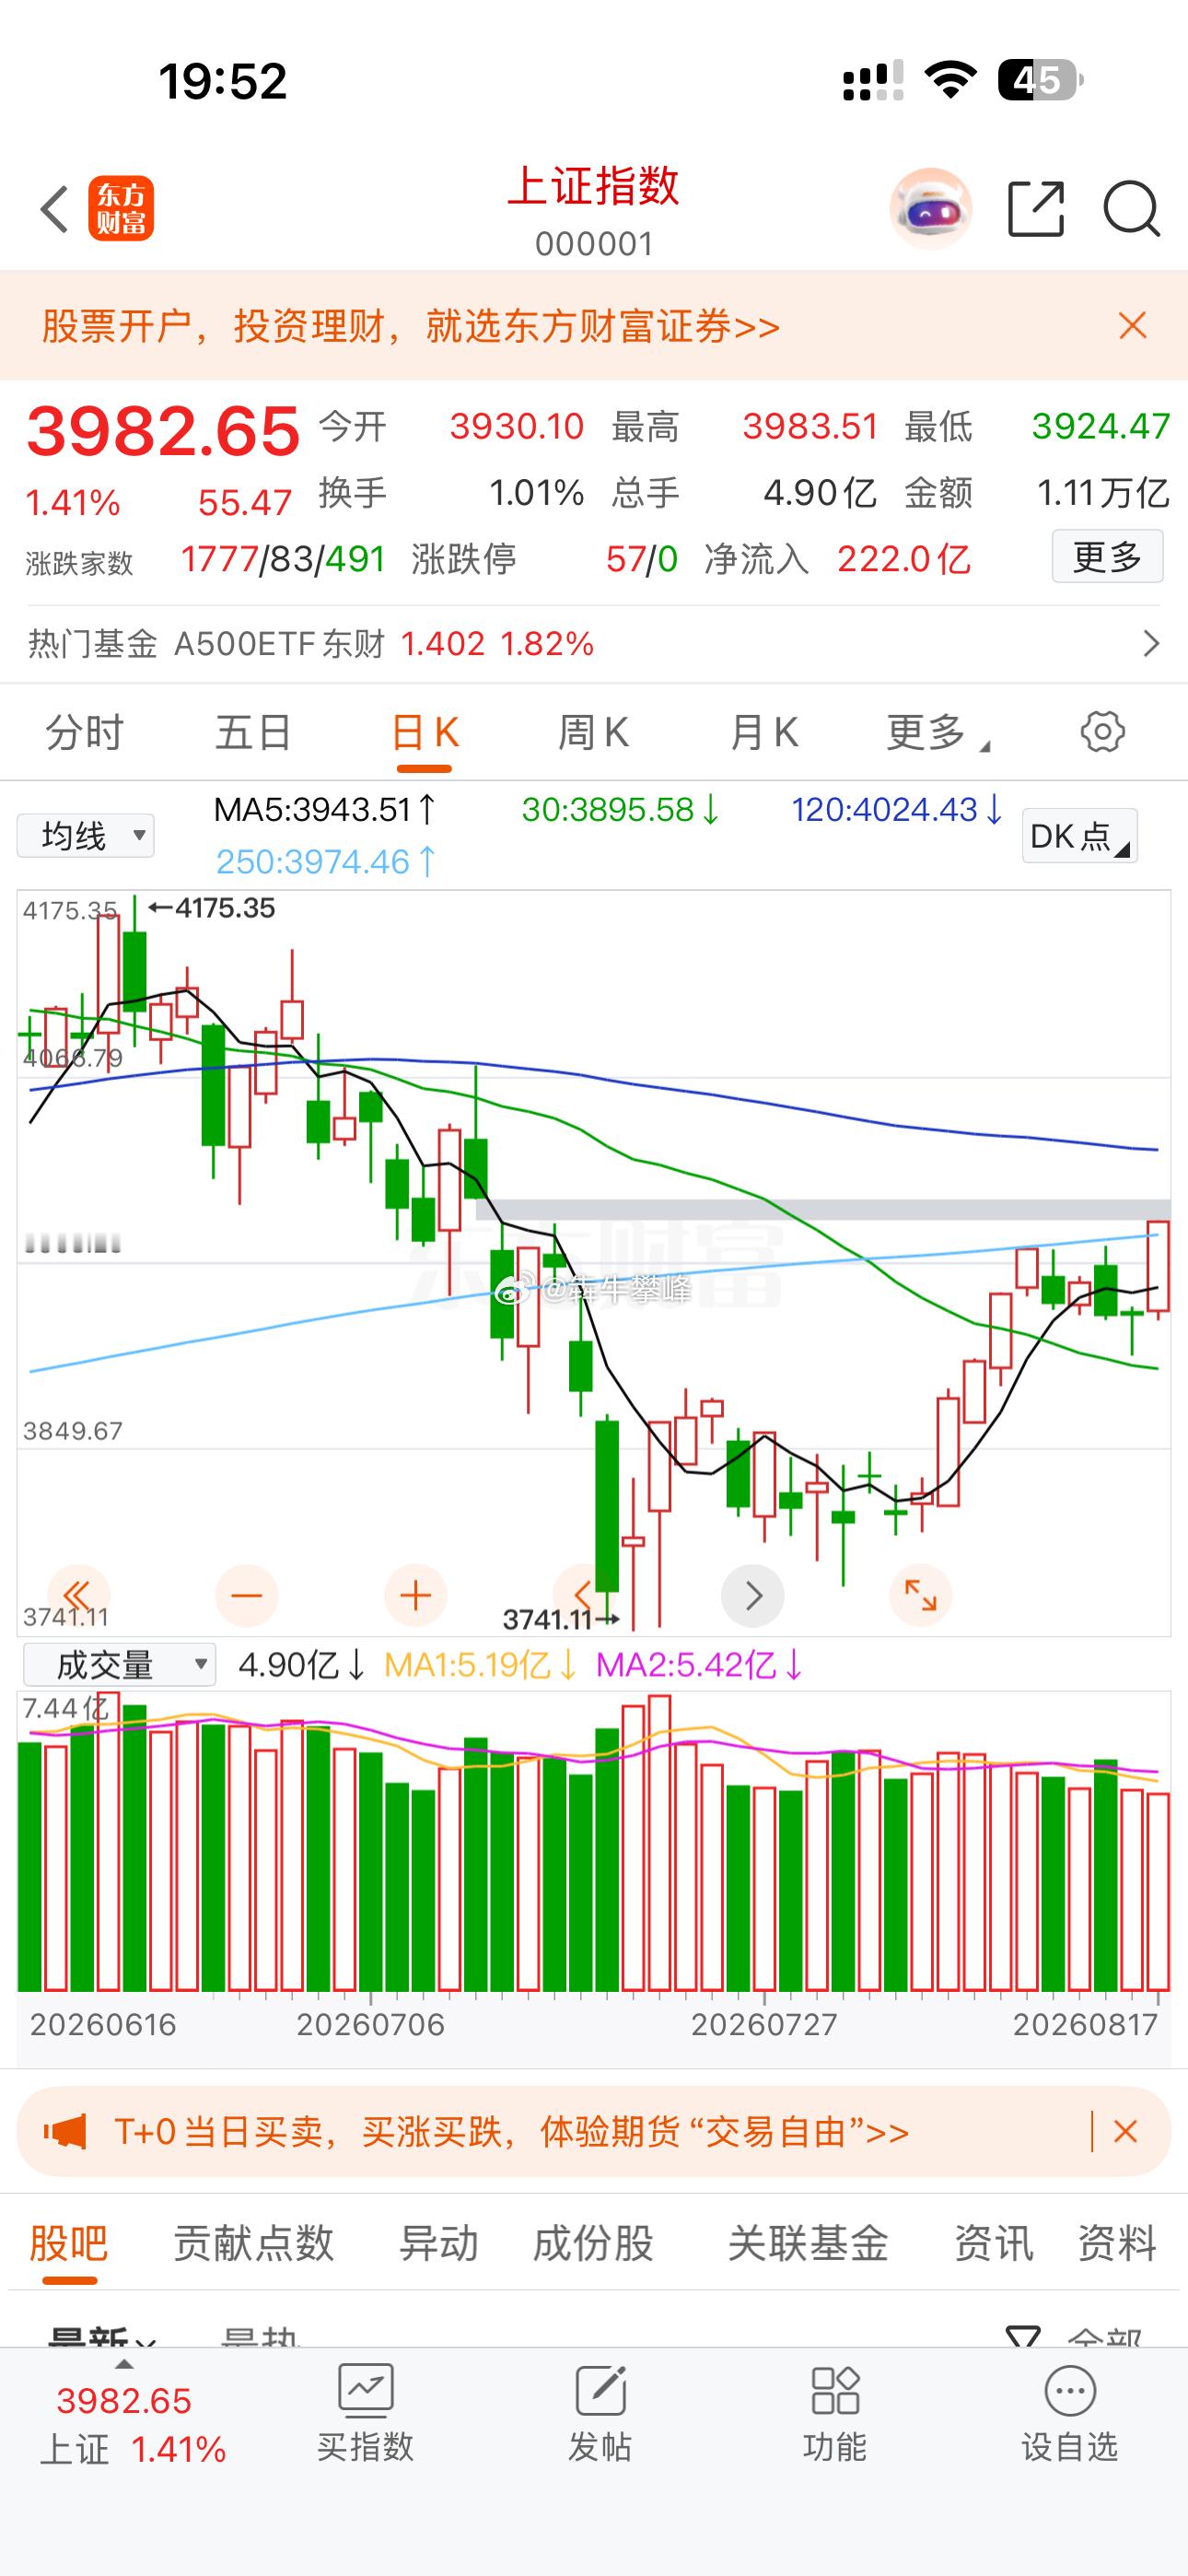
Task: Tap the latest red candlestick on the chart
Action: pos(1158,1266)
